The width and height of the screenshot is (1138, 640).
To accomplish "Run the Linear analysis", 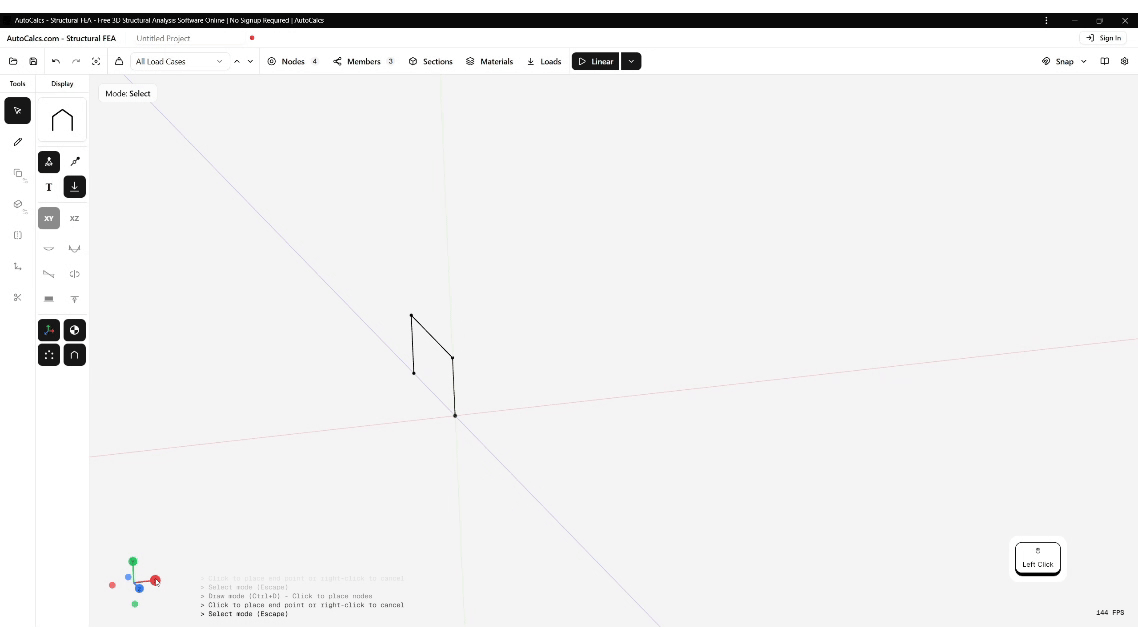I will click(x=595, y=61).
